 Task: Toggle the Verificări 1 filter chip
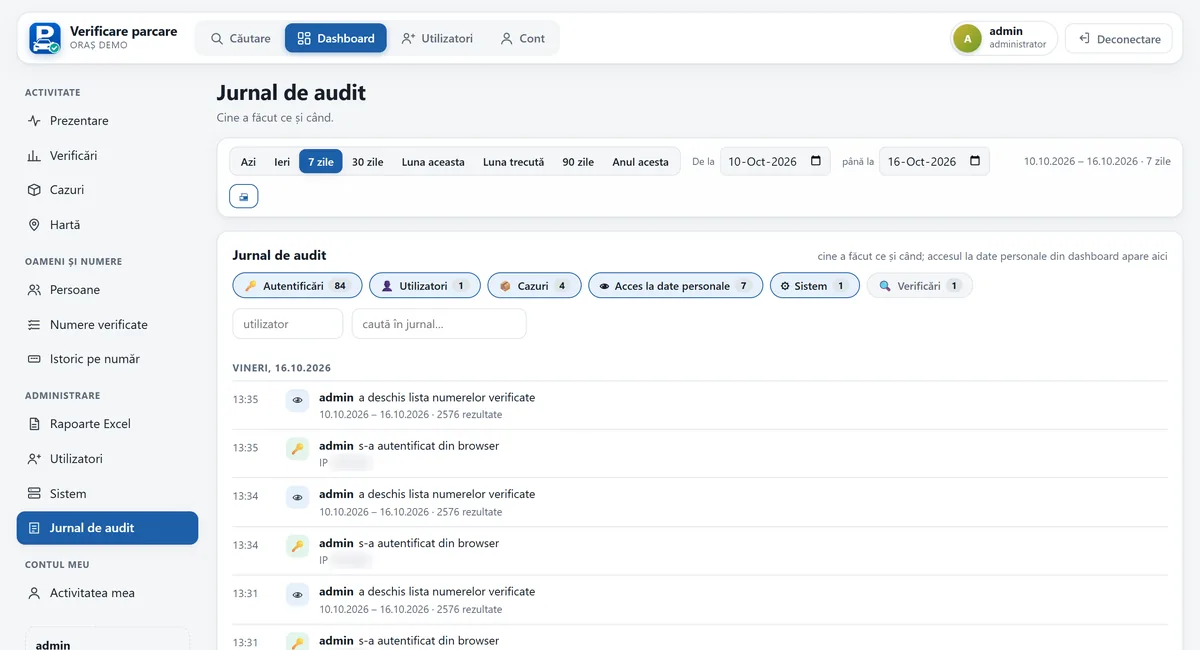coord(919,286)
